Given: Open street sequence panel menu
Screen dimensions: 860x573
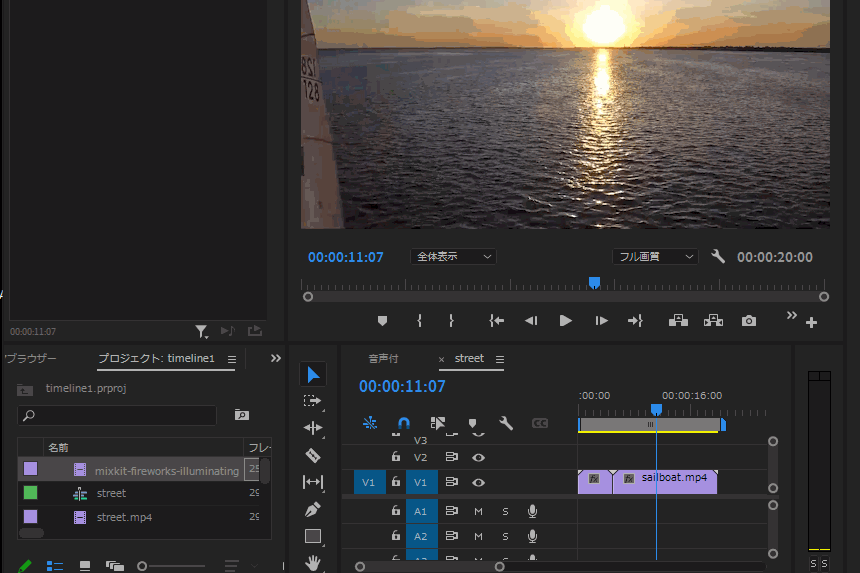Looking at the screenshot, I should (500, 359).
